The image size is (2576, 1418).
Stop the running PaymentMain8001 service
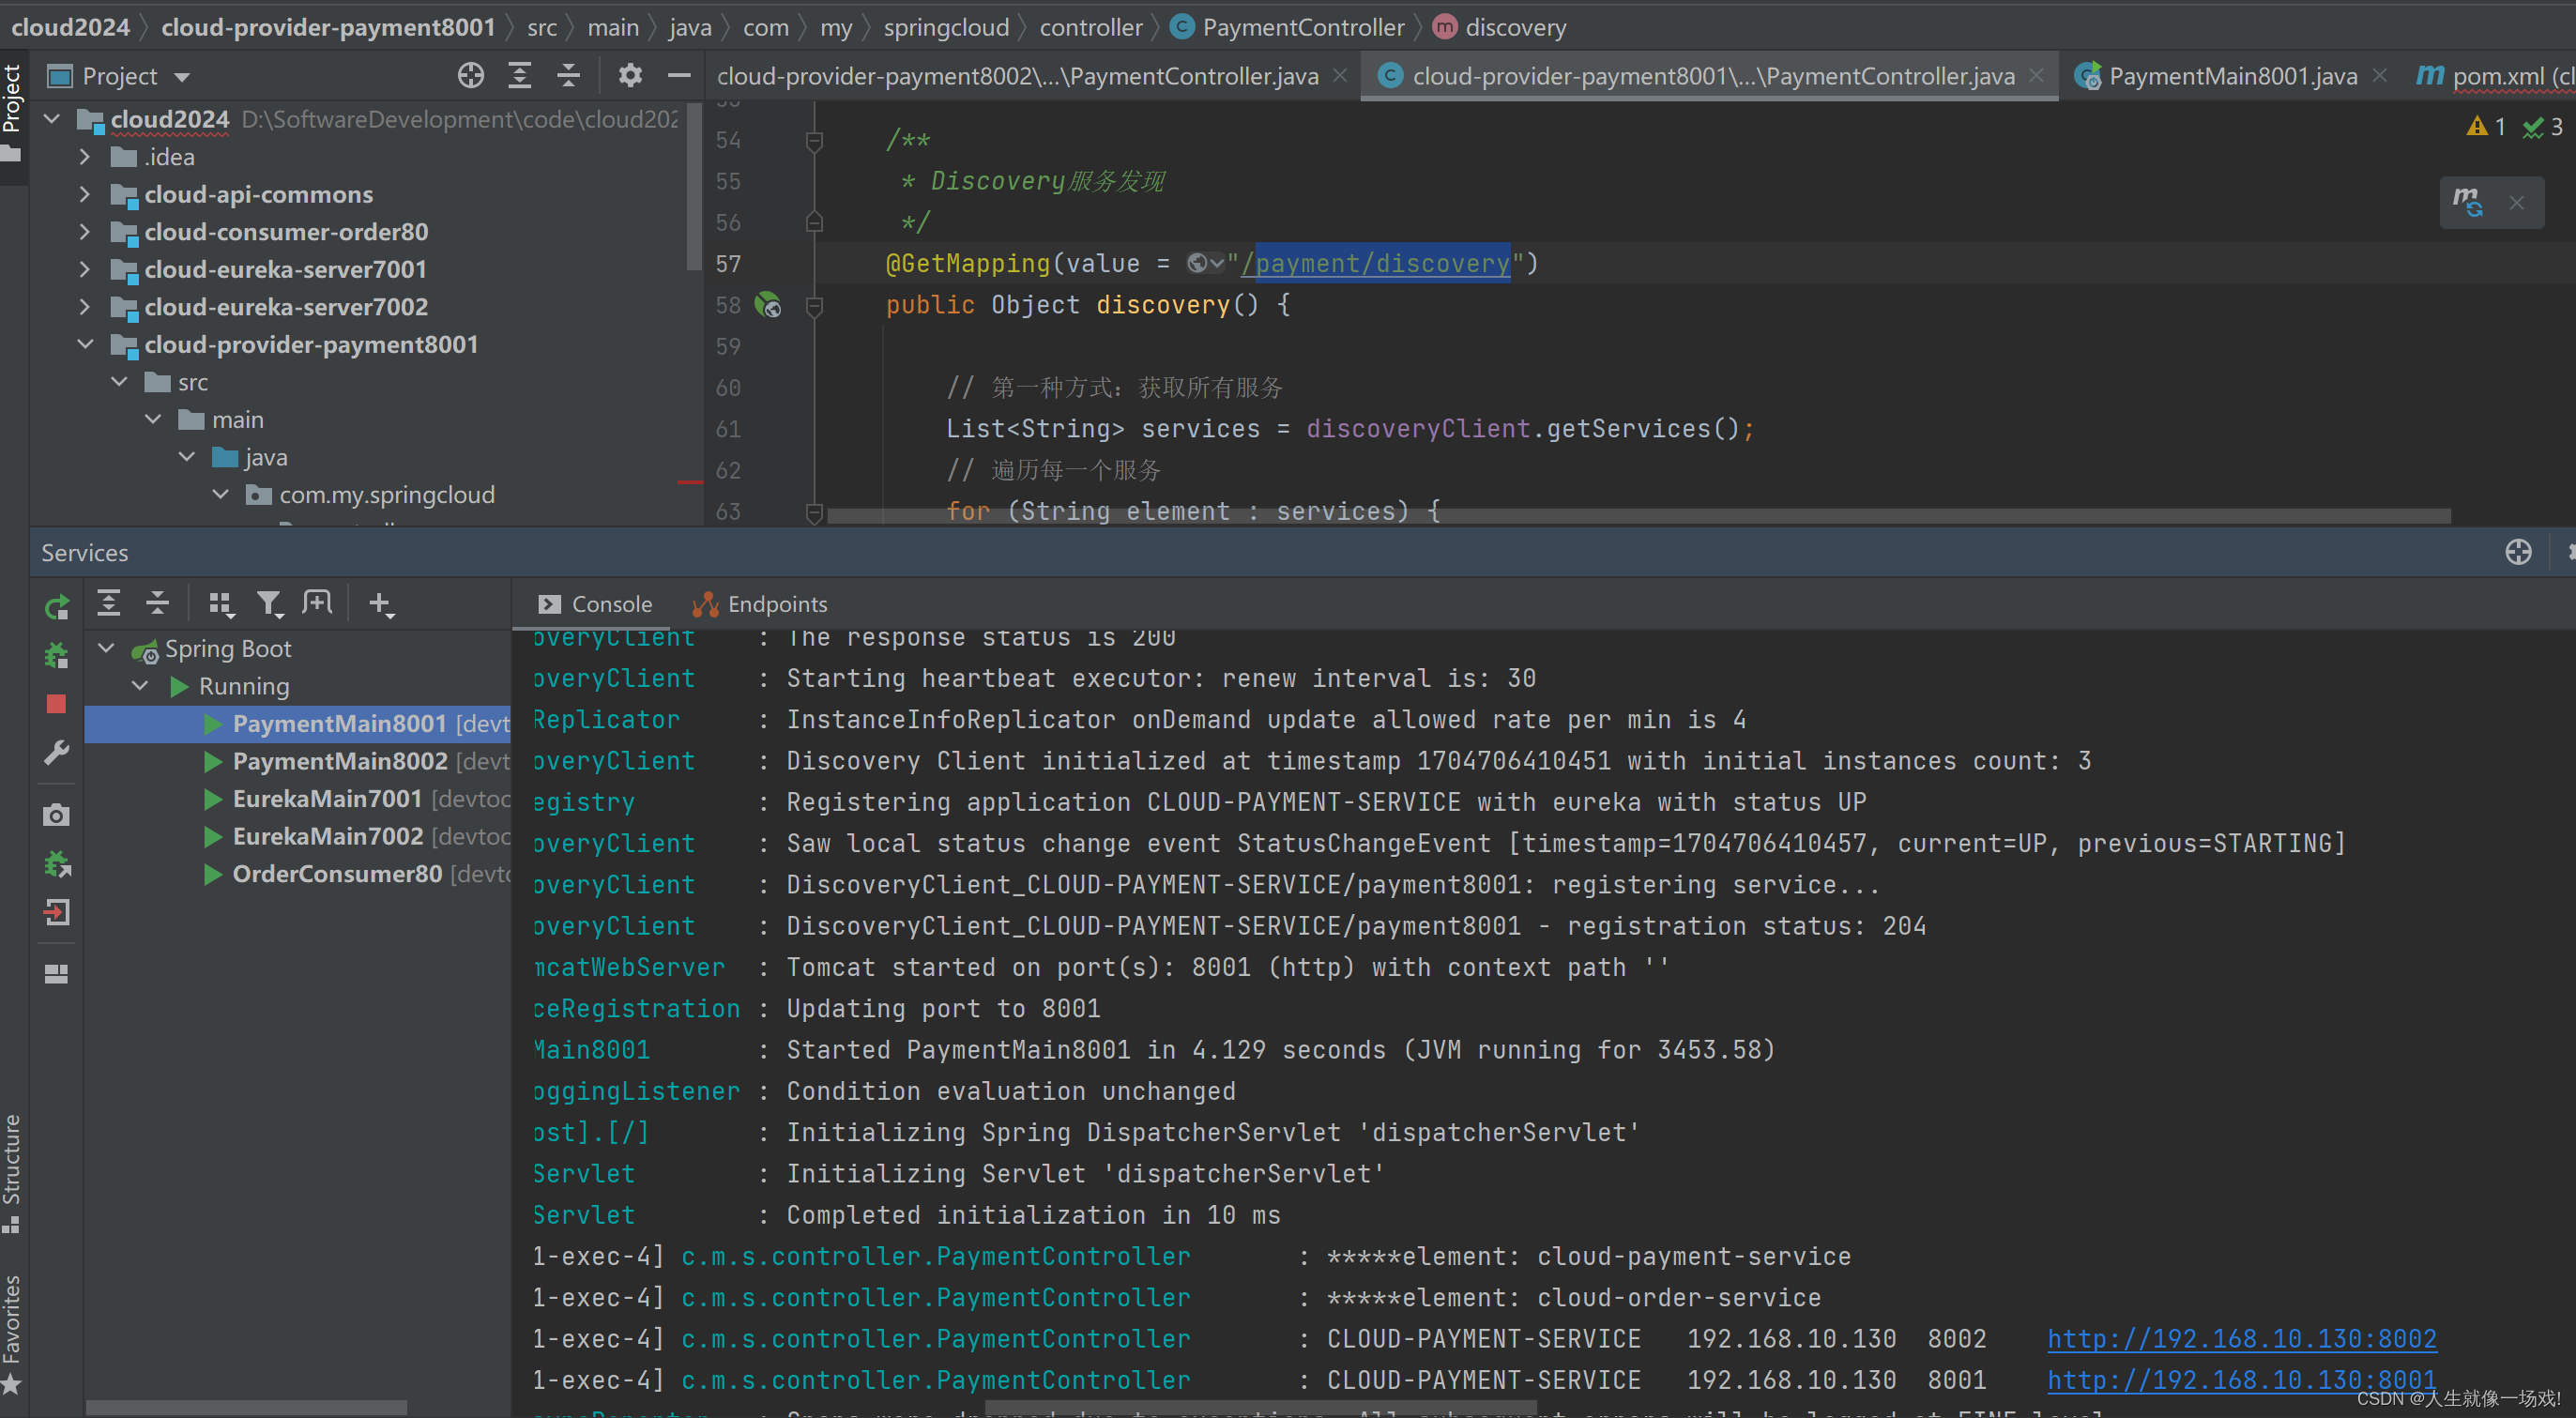click(57, 704)
